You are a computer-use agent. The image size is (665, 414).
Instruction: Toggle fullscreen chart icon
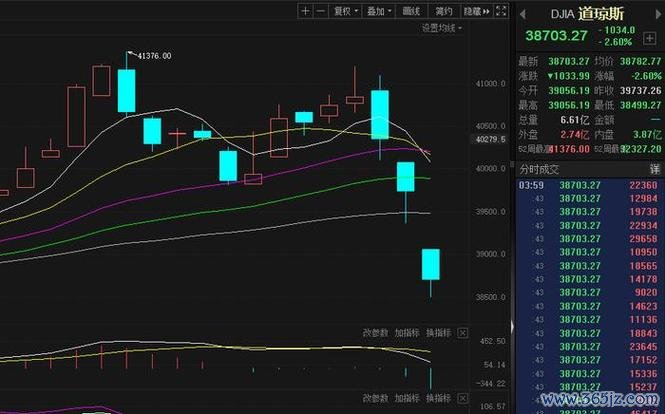pyautogui.click(x=501, y=11)
